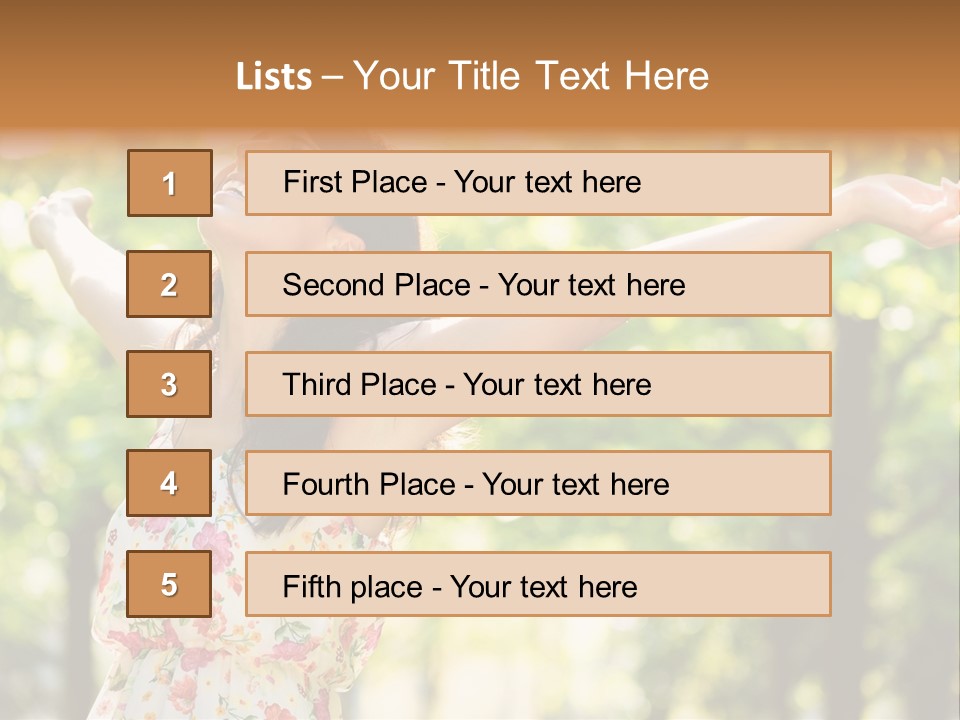Screen dimensions: 960x720
Task: Click the woman's floral dress in the background
Action: [x=170, y=660]
